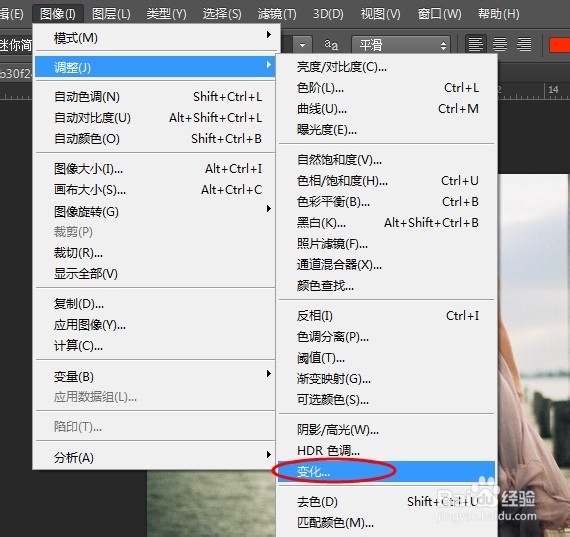Select 通道混合器(X)... adjustment
The image size is (570, 537).
[386, 265]
